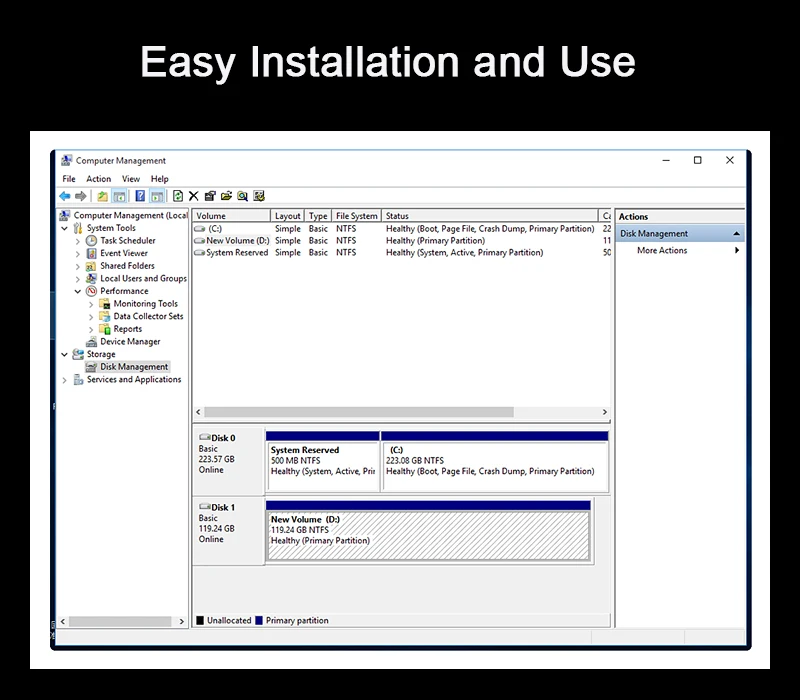Click the Monitoring Tools icon

[105, 304]
